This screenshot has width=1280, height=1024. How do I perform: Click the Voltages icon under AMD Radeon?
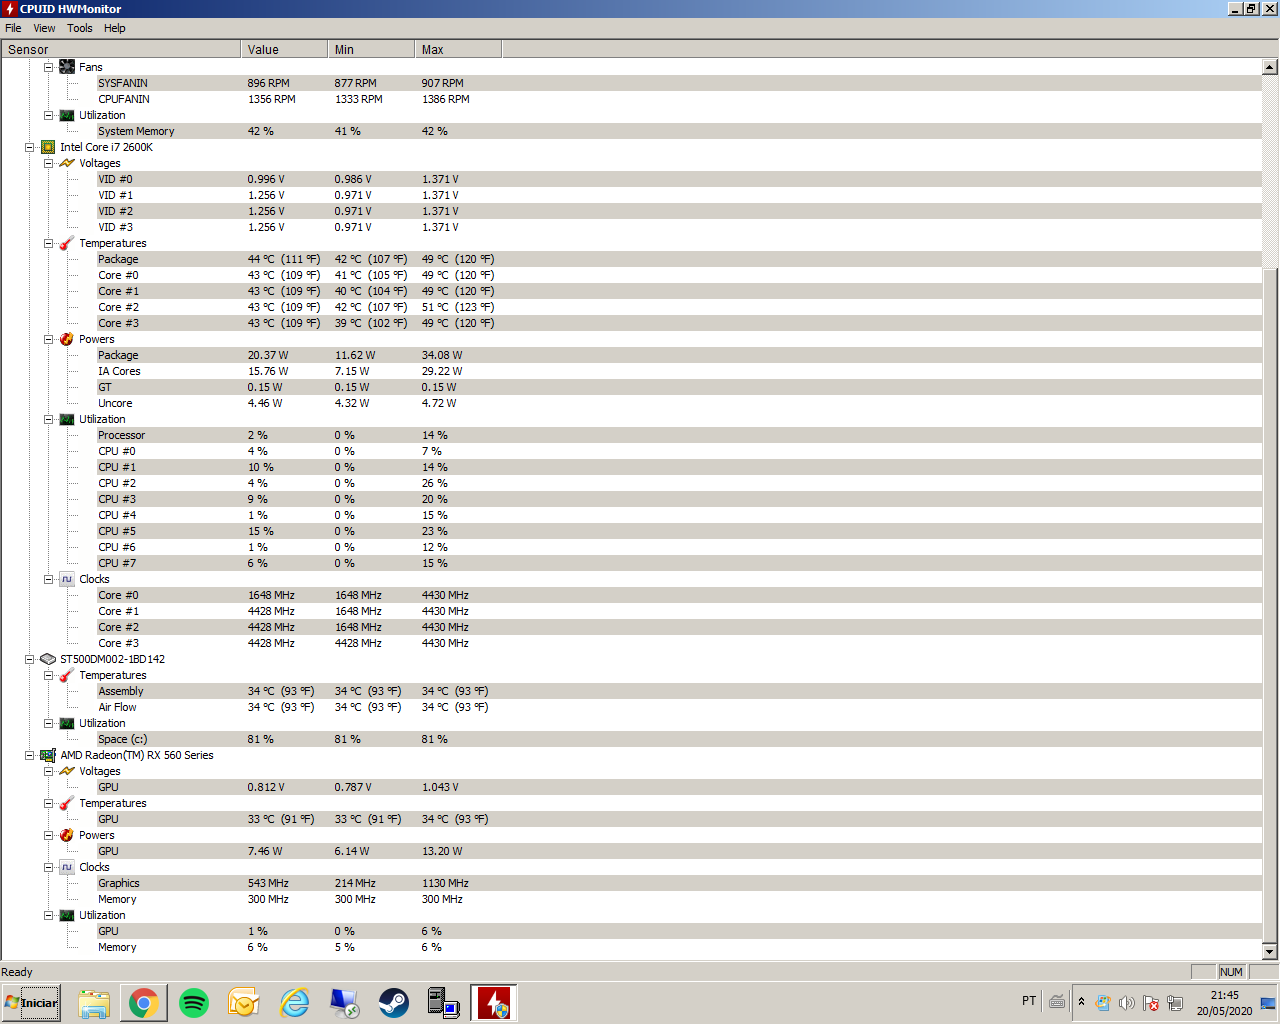(67, 771)
